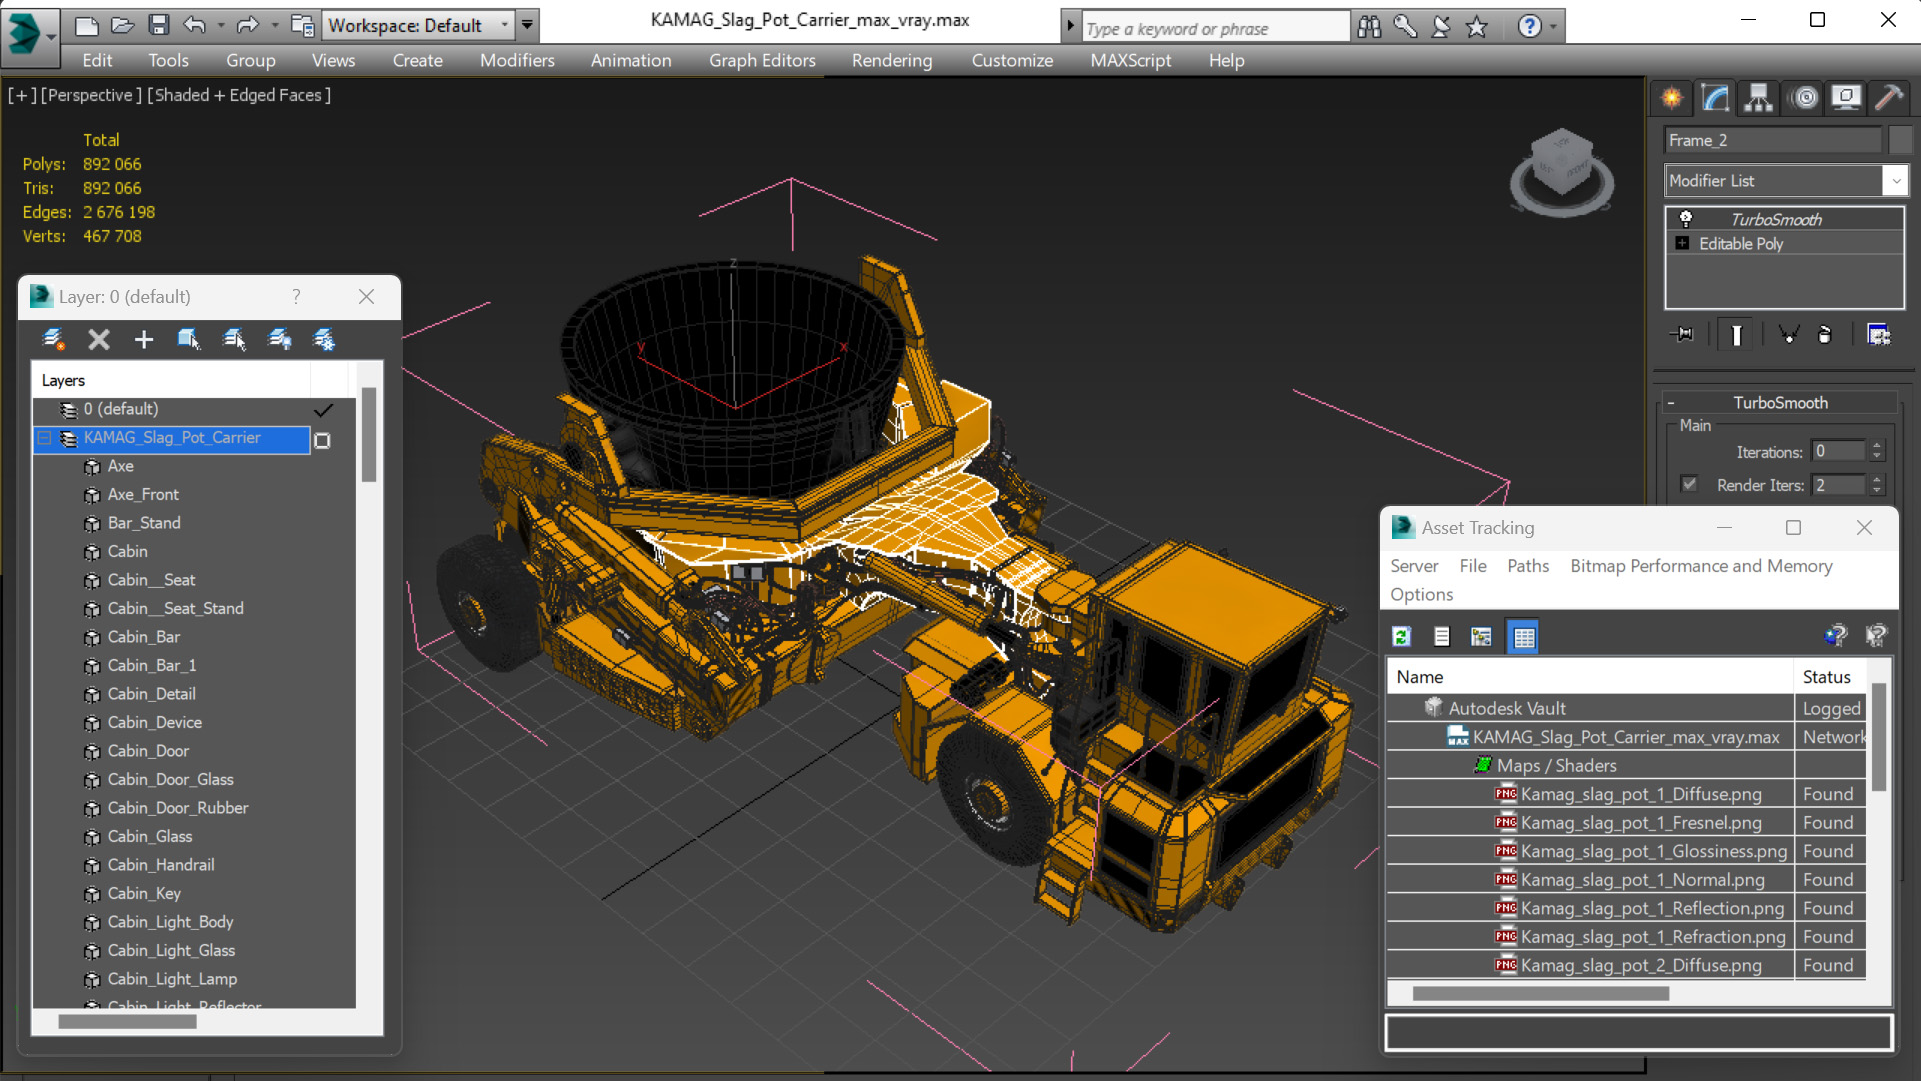The width and height of the screenshot is (1921, 1081).
Task: Open the Display command panel tab
Action: (x=1846, y=97)
